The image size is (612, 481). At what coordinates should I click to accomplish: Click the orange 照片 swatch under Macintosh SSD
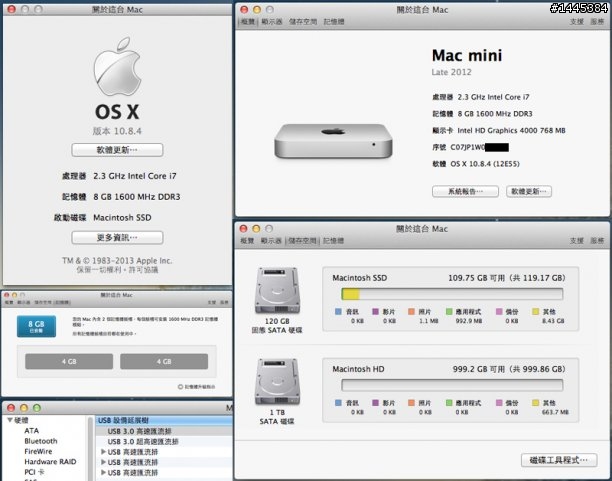[411, 312]
